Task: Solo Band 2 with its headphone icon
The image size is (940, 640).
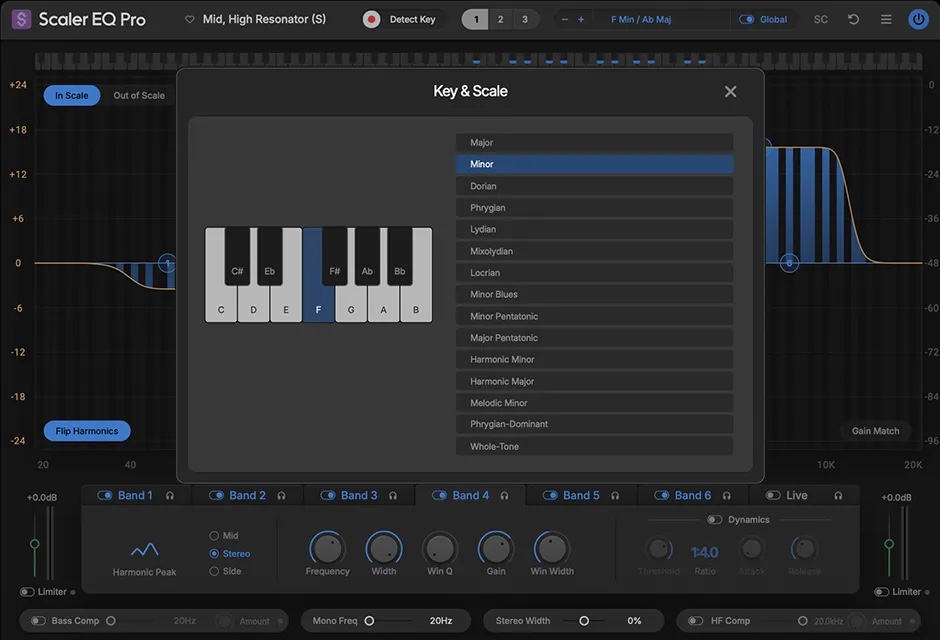Action: click(x=281, y=496)
